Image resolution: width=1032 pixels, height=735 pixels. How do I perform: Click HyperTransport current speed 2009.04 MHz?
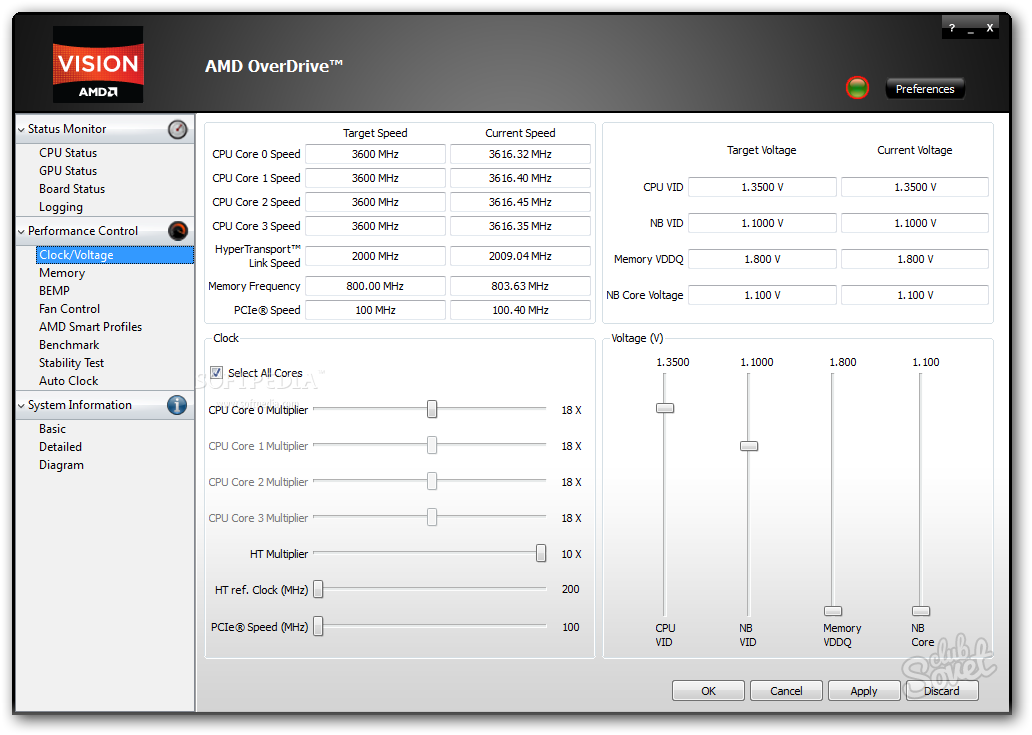[x=520, y=256]
